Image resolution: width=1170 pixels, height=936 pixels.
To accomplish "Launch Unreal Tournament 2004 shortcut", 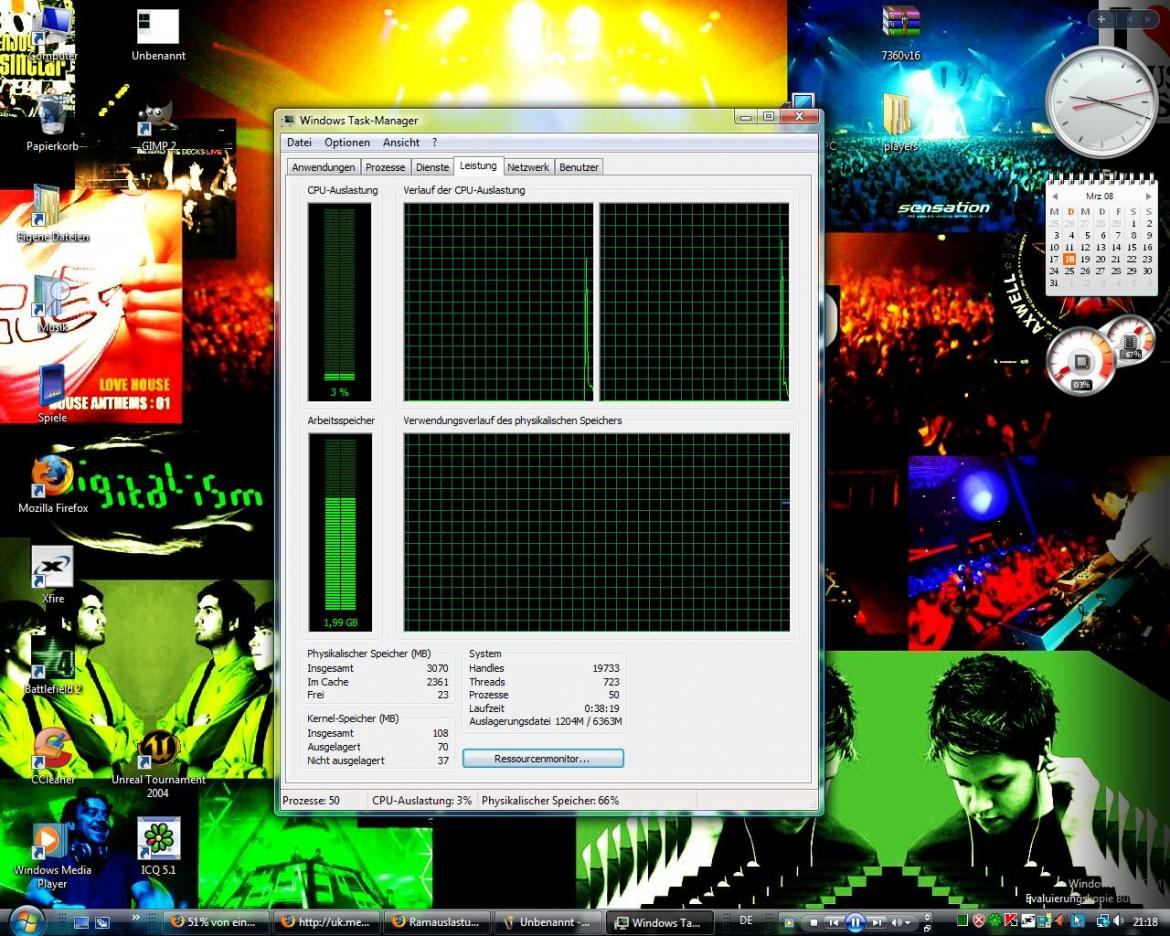I will point(158,763).
